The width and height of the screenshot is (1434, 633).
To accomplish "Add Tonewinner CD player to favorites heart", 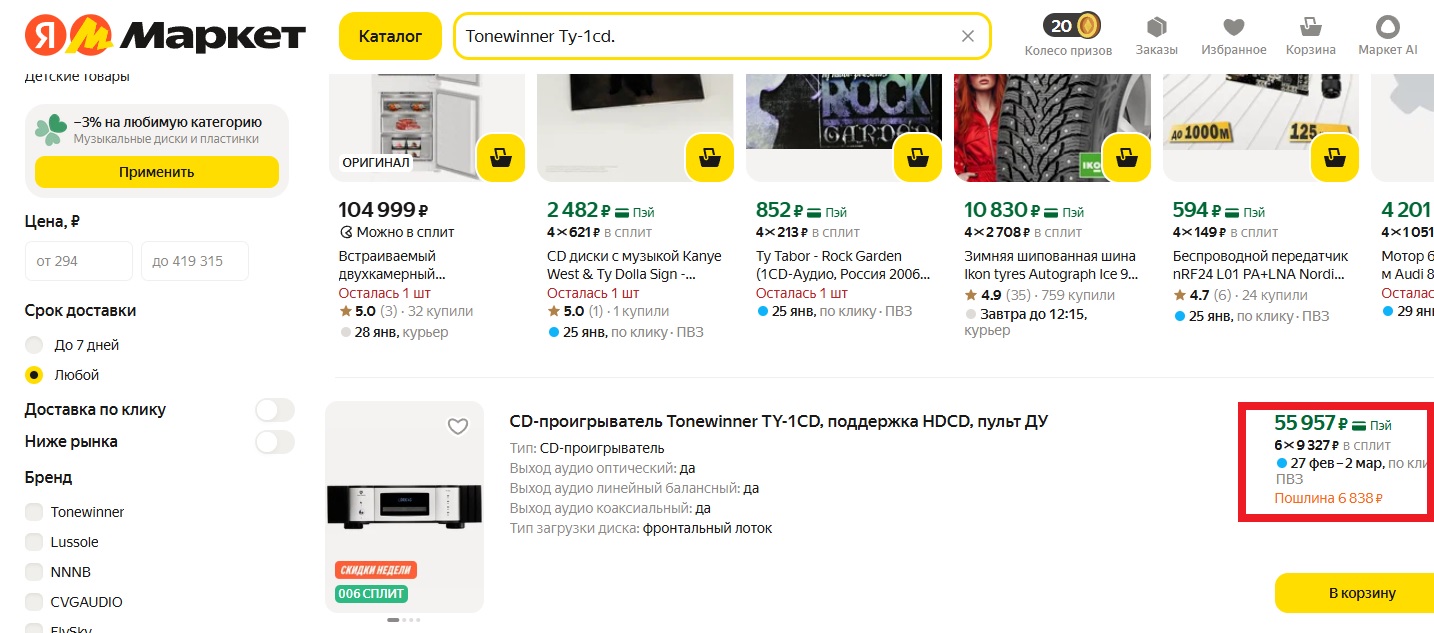I will tap(457, 427).
